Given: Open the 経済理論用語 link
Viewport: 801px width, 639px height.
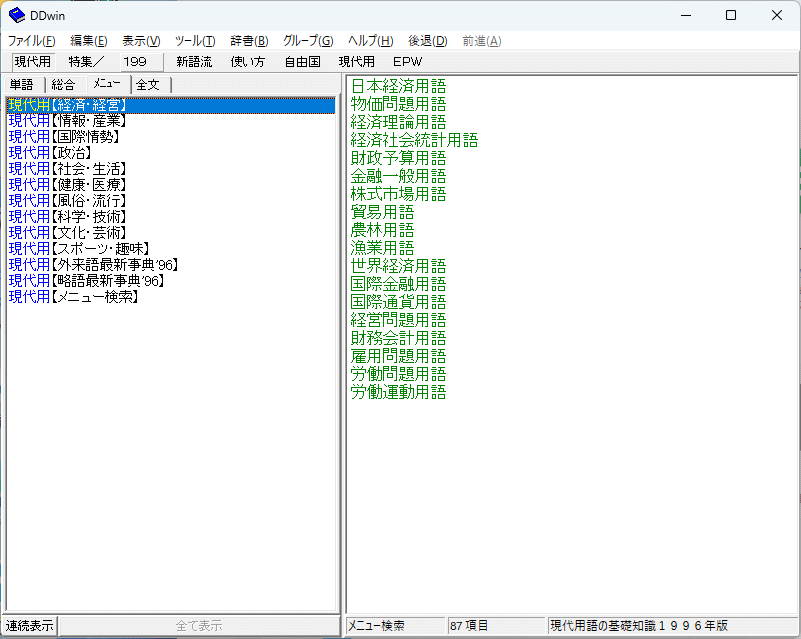Looking at the screenshot, I should pyautogui.click(x=398, y=122).
